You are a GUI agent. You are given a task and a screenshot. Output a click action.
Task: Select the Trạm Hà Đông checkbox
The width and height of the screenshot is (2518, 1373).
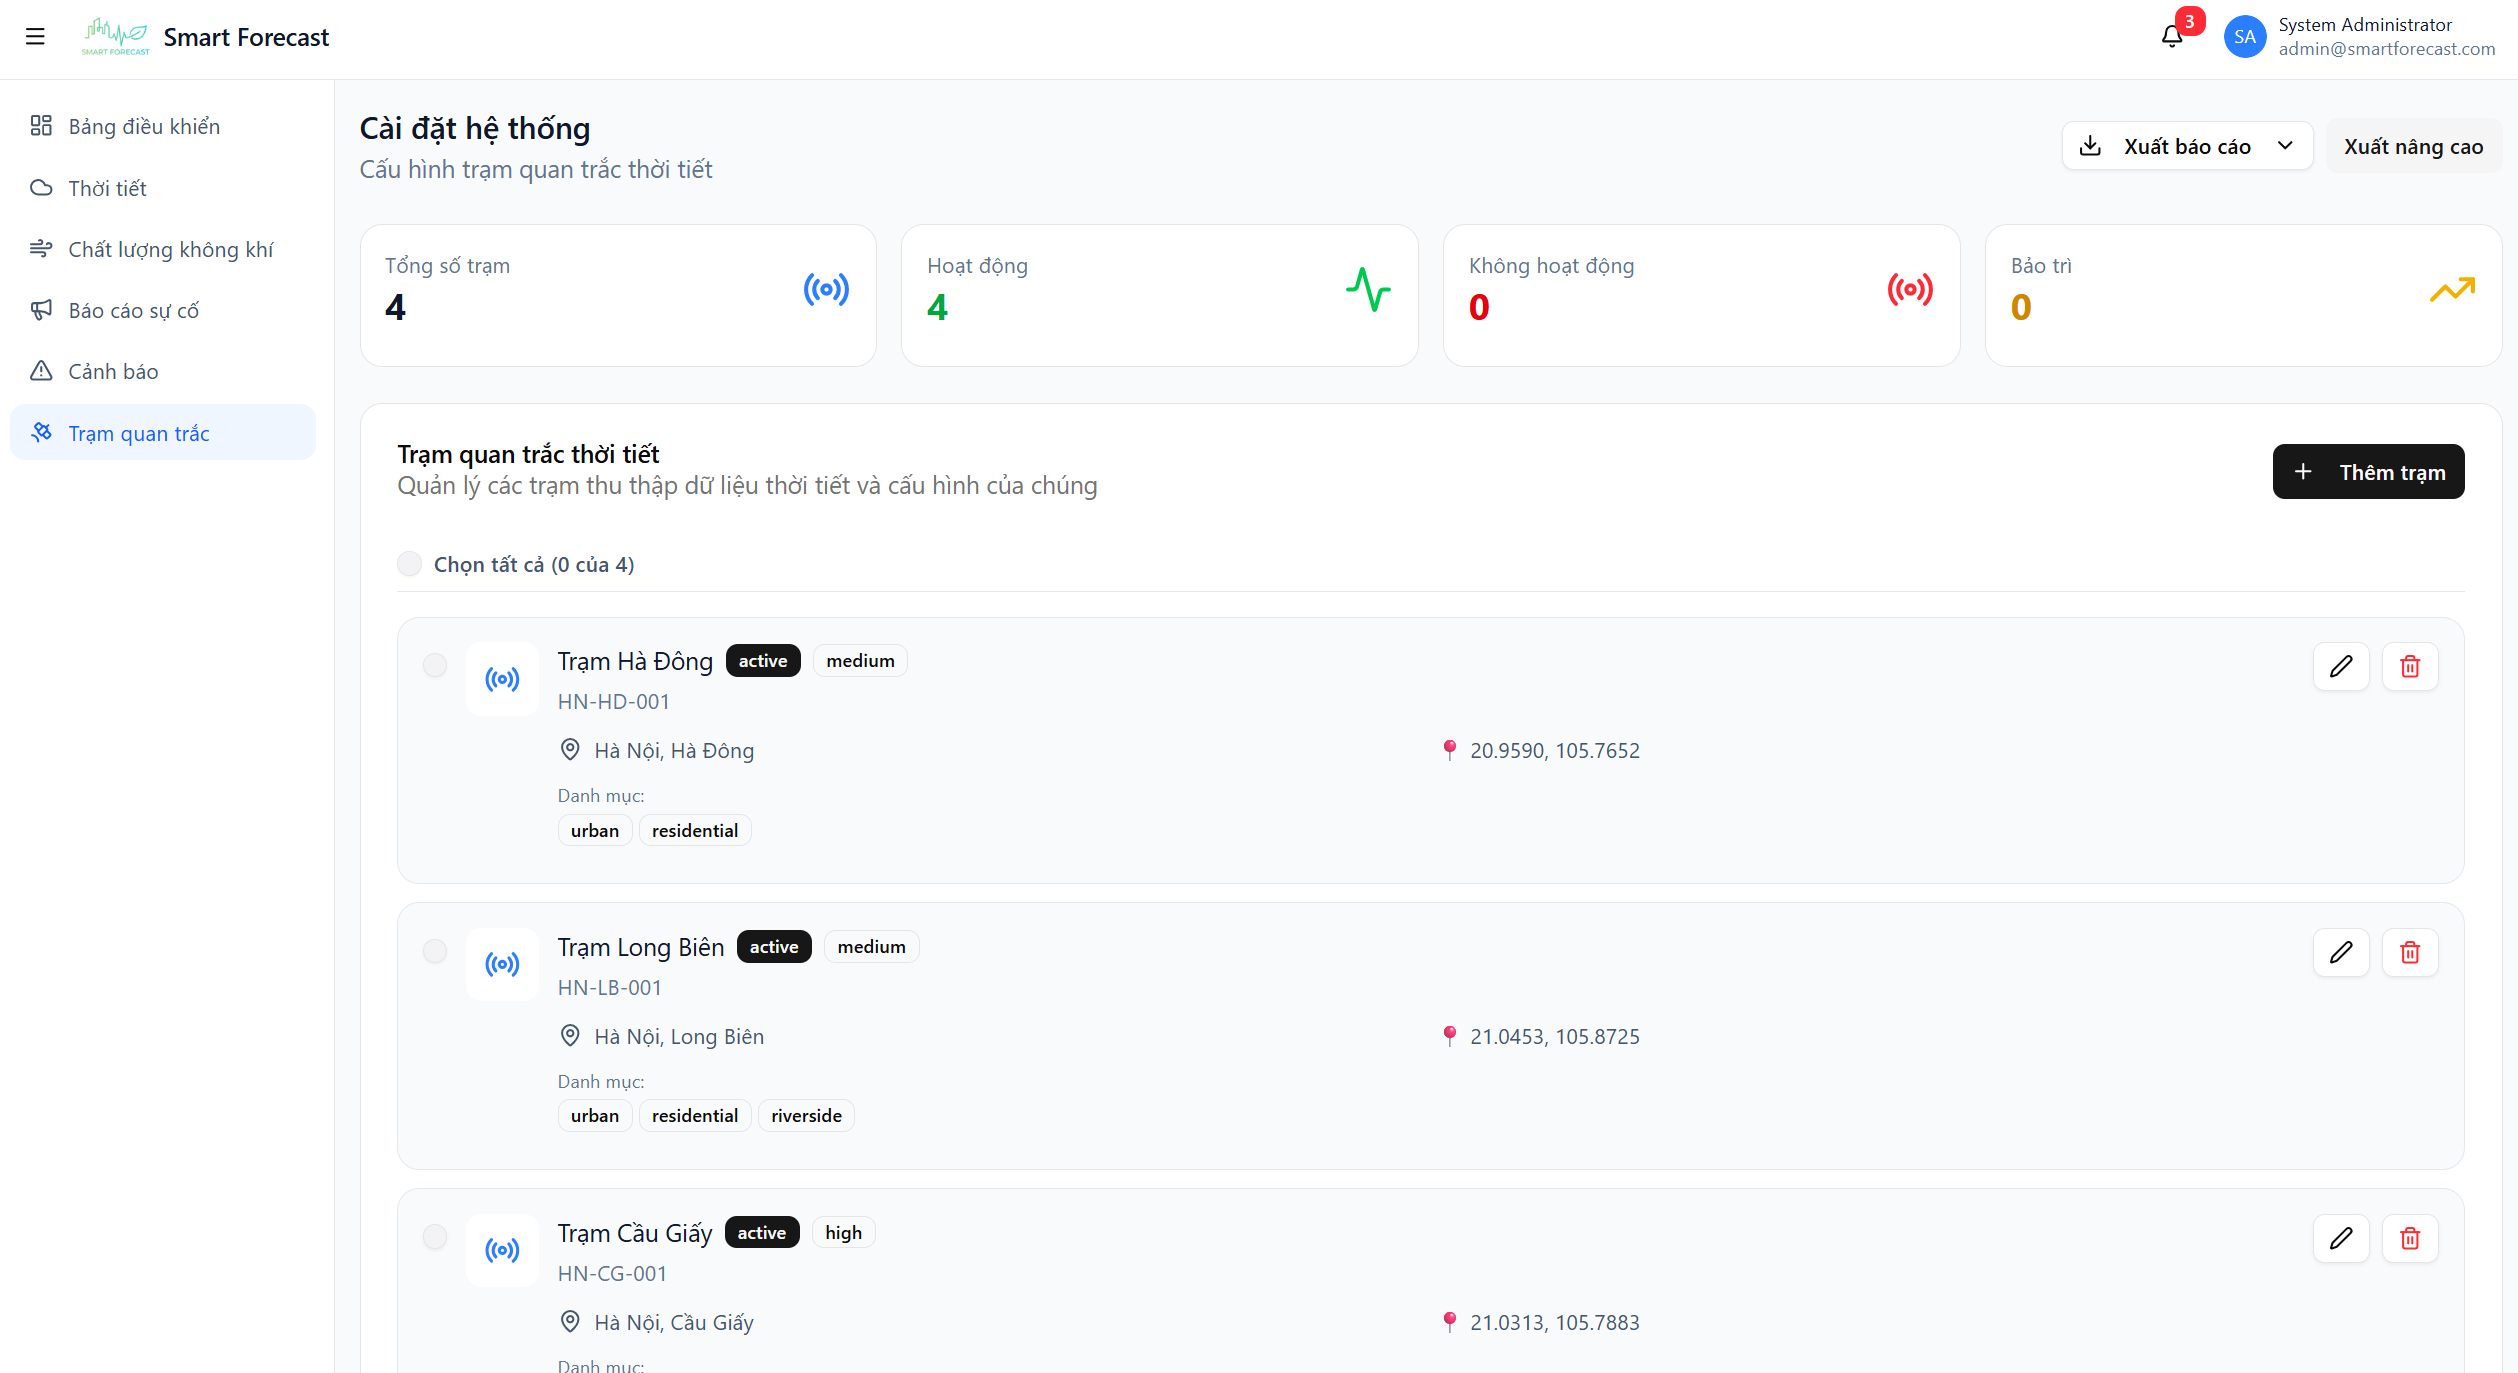click(435, 665)
